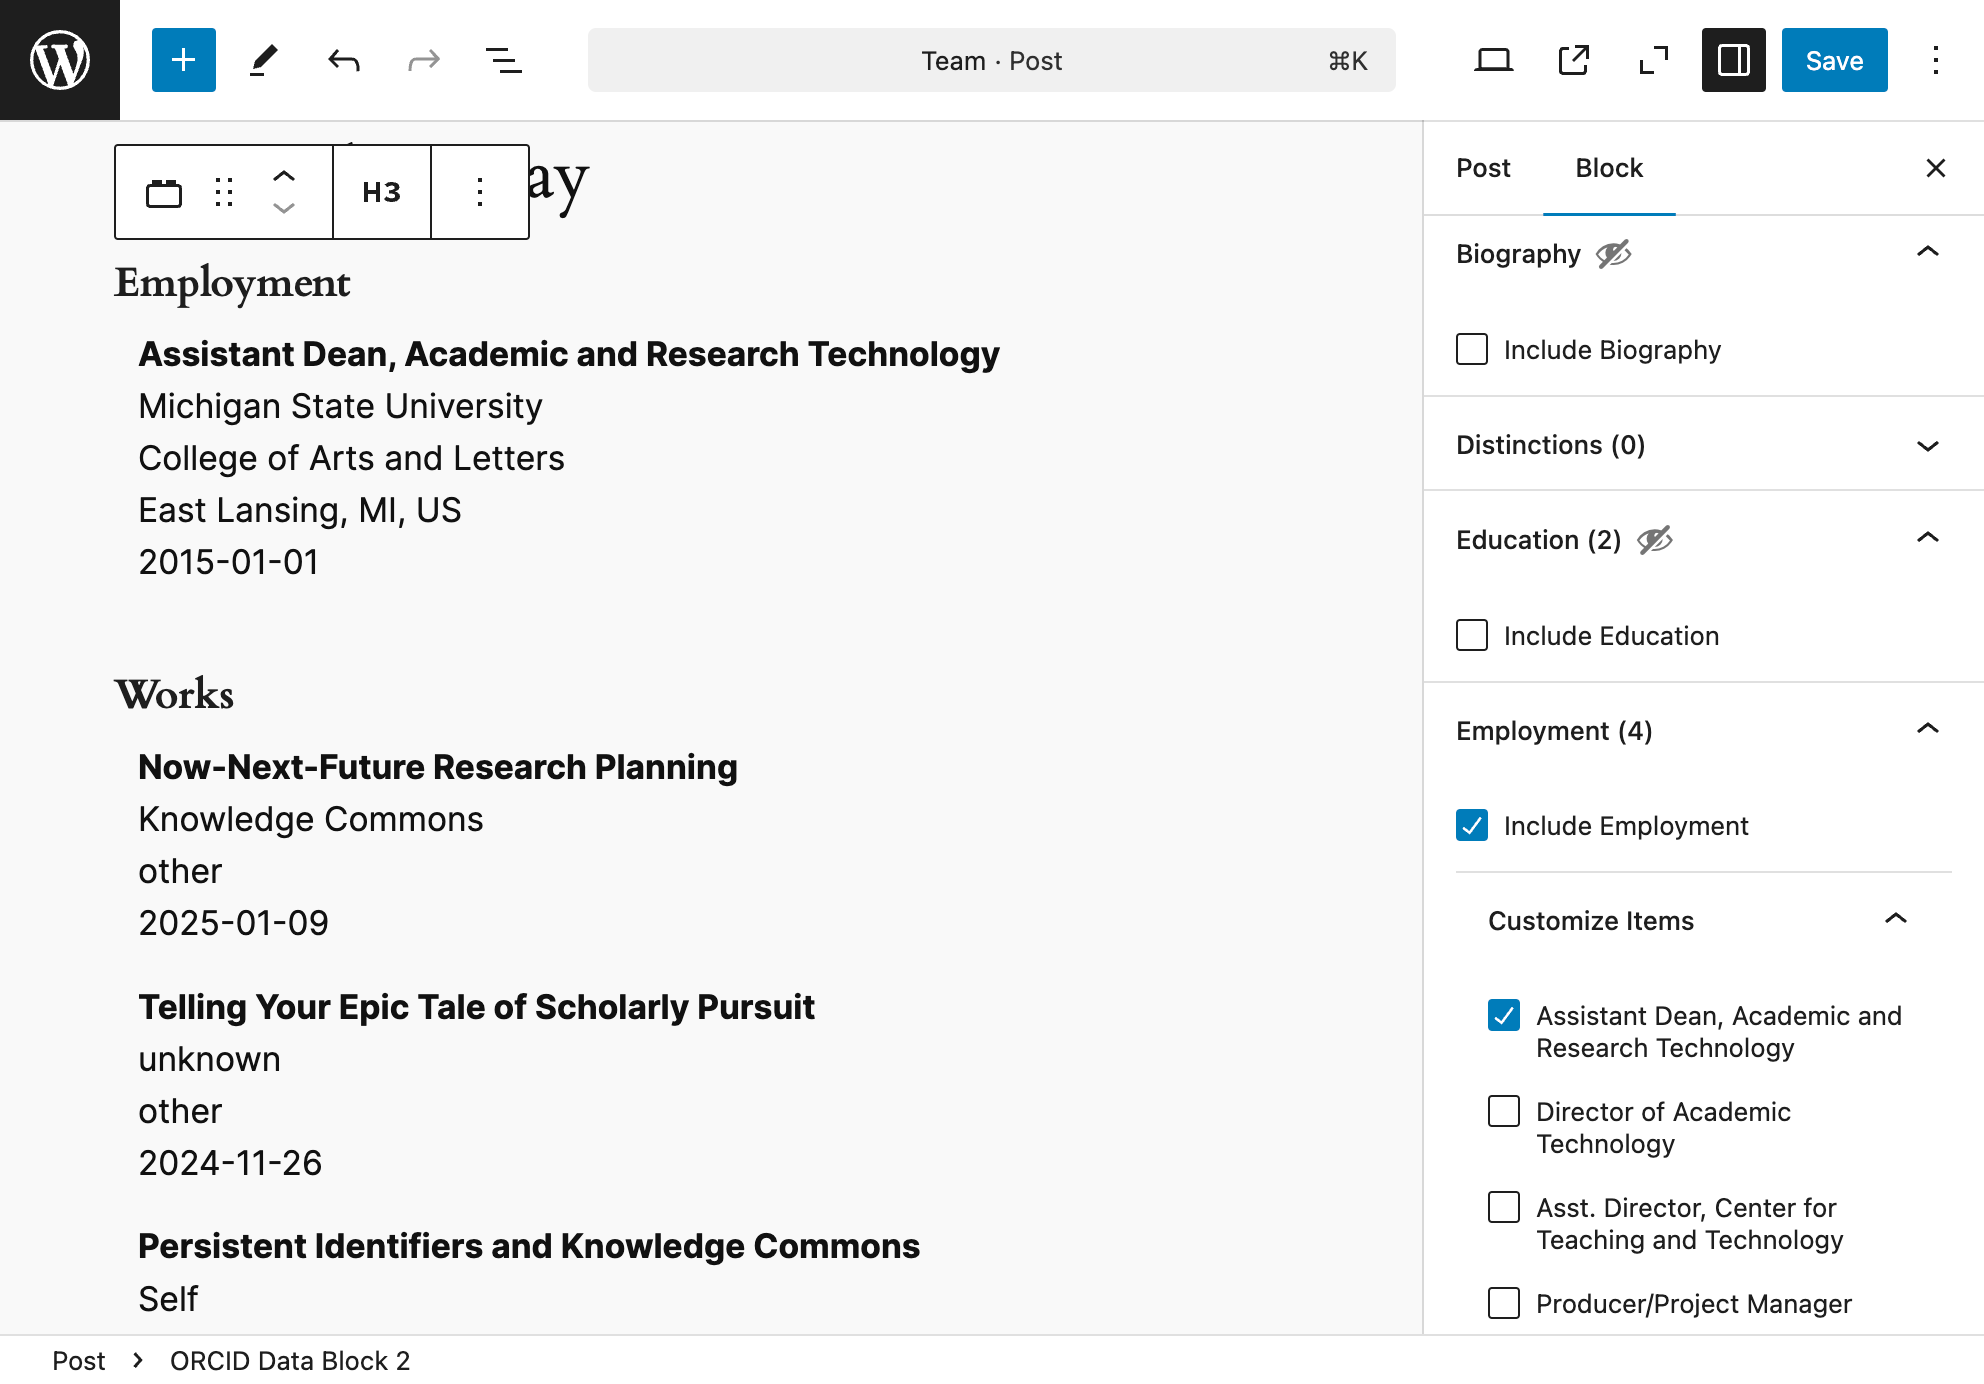This screenshot has height=1384, width=1984.
Task: Select the pencil Tools icon
Action: coord(264,60)
